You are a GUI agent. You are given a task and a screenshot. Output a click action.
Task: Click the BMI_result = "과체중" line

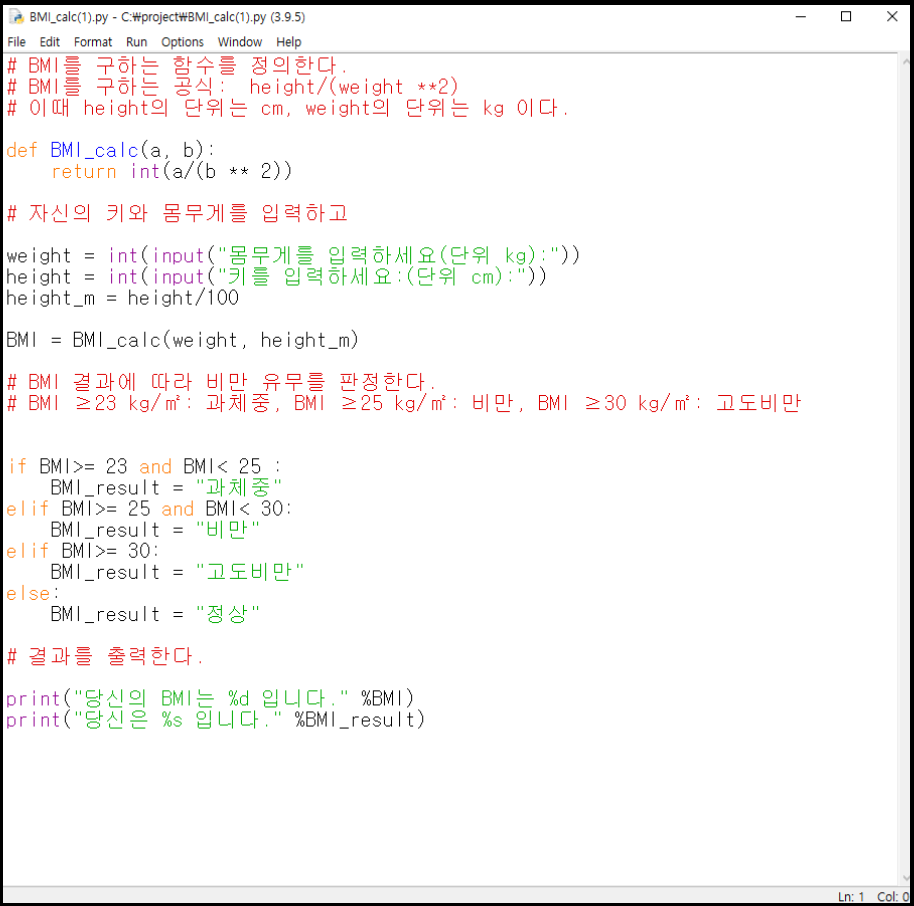click(x=166, y=487)
